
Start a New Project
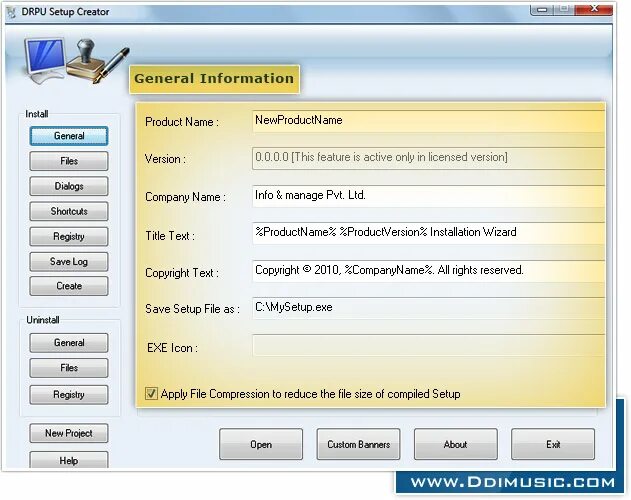69,433
